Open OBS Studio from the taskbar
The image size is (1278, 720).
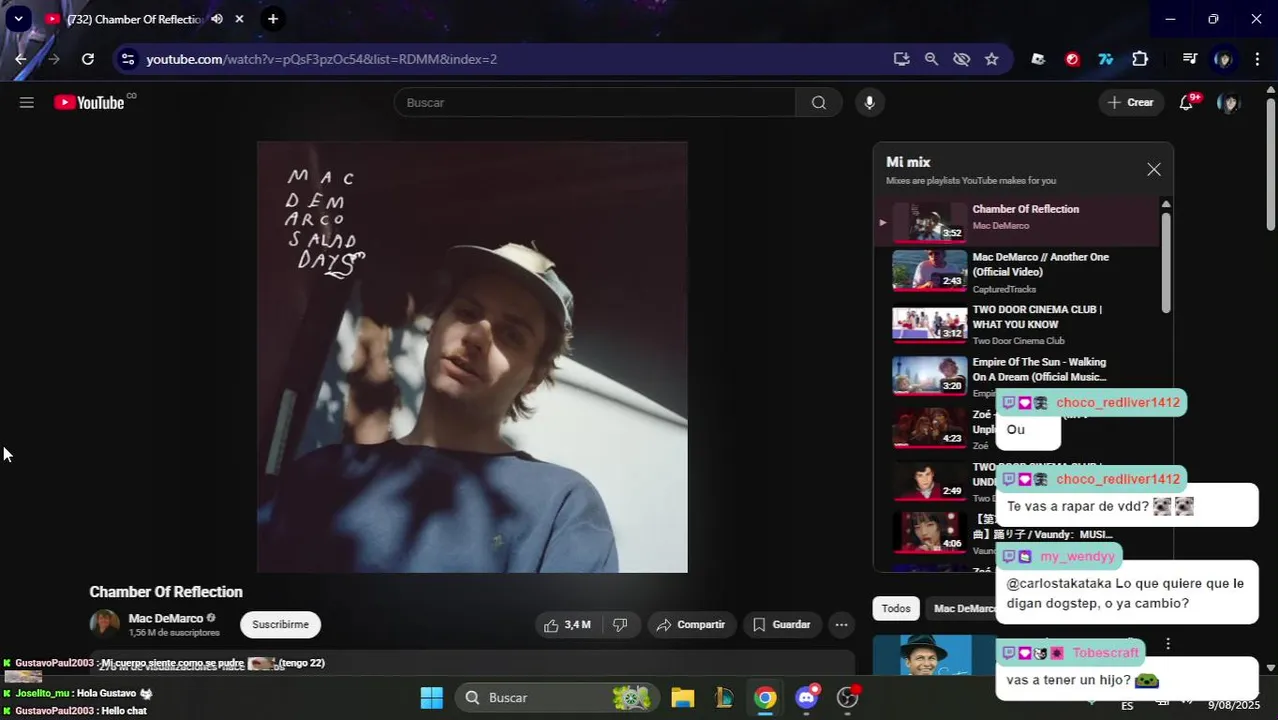pos(848,697)
